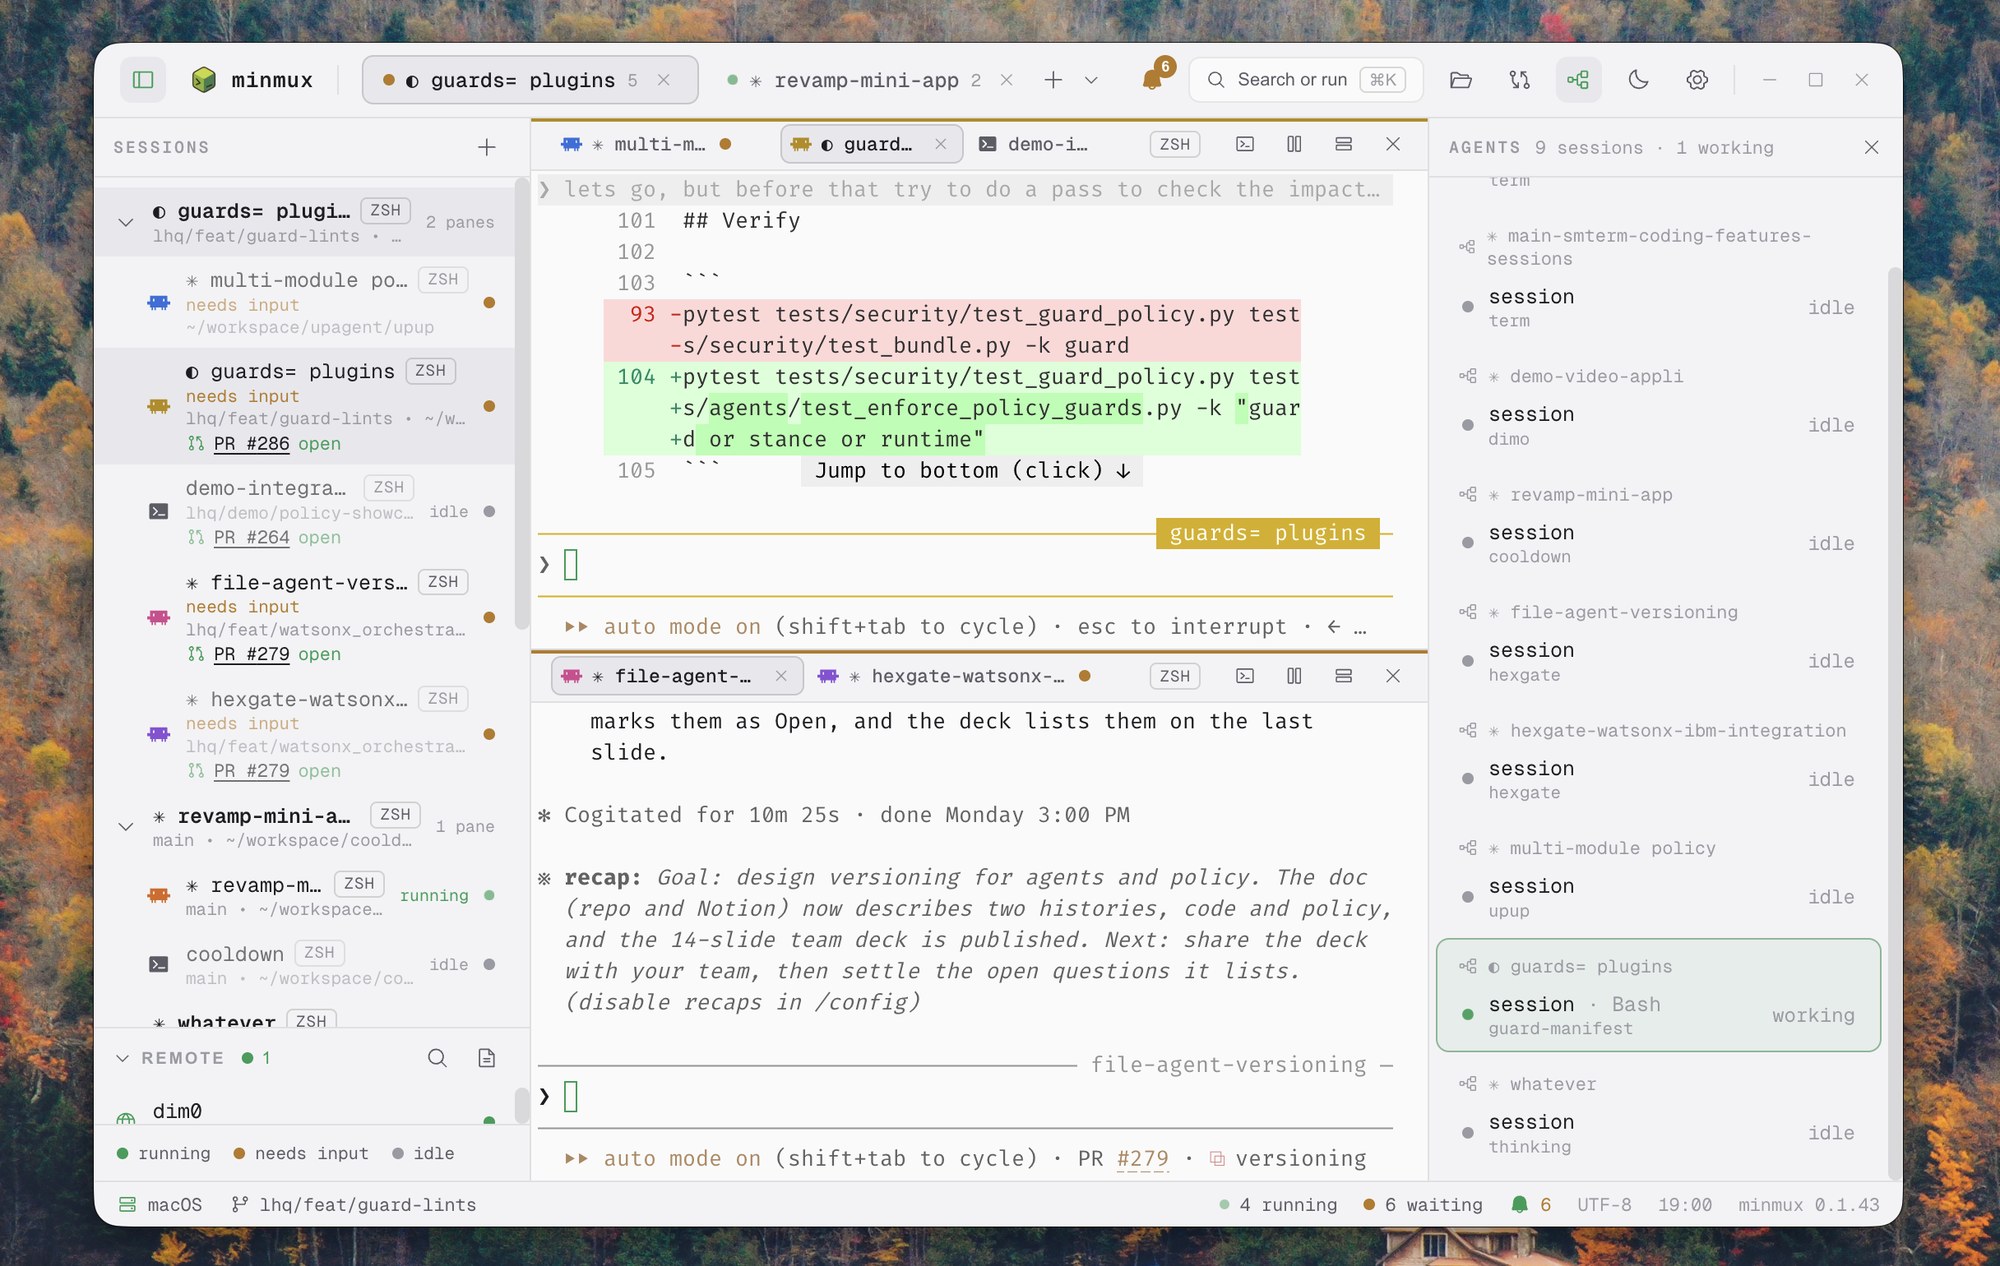Split bottom pane vertically icon
Screen dimensions: 2000x1266
(1294, 676)
